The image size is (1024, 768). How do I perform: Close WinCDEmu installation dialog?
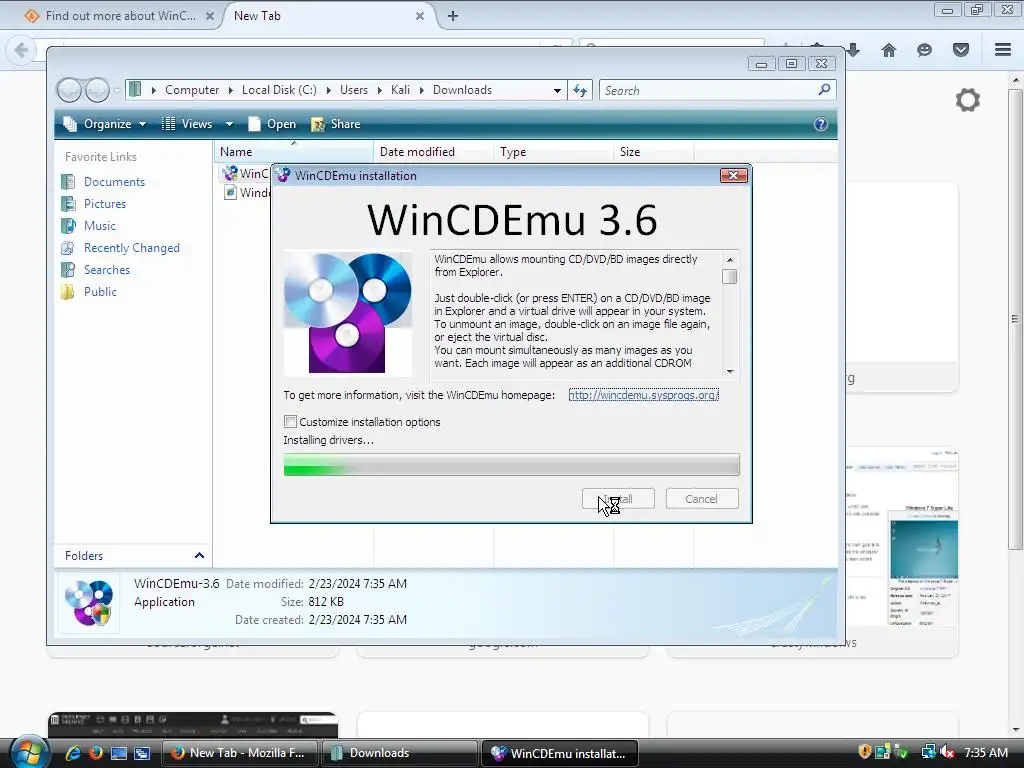pyautogui.click(x=733, y=176)
